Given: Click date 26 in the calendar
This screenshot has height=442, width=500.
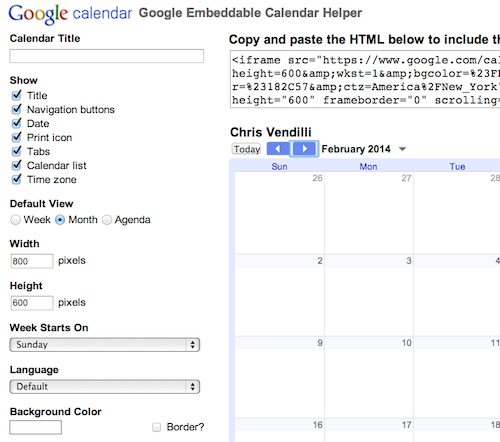Looking at the screenshot, I should tap(317, 178).
